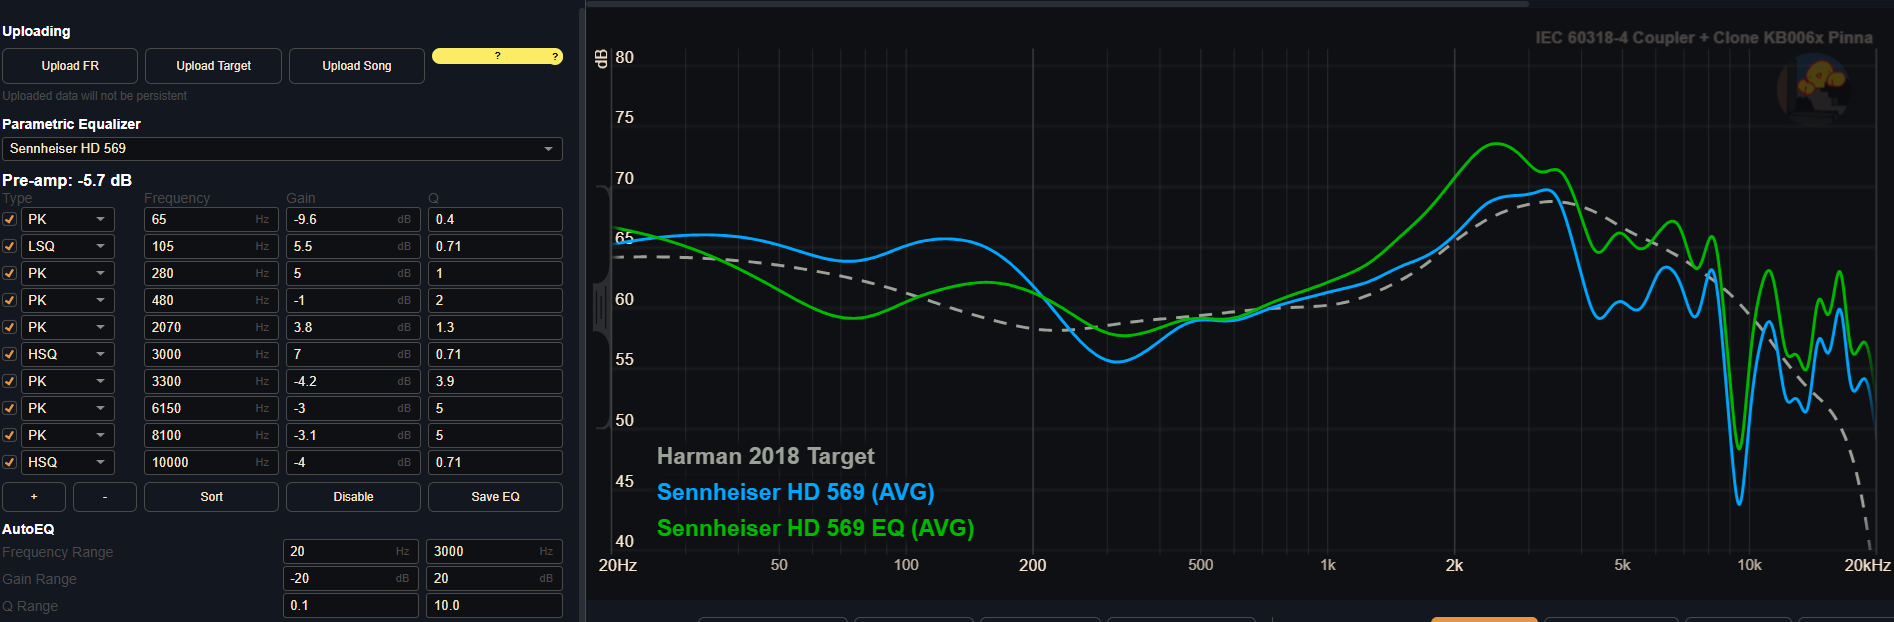The height and width of the screenshot is (622, 1894).
Task: Toggle the 480 Hz filter checkbox
Action: tap(9, 300)
